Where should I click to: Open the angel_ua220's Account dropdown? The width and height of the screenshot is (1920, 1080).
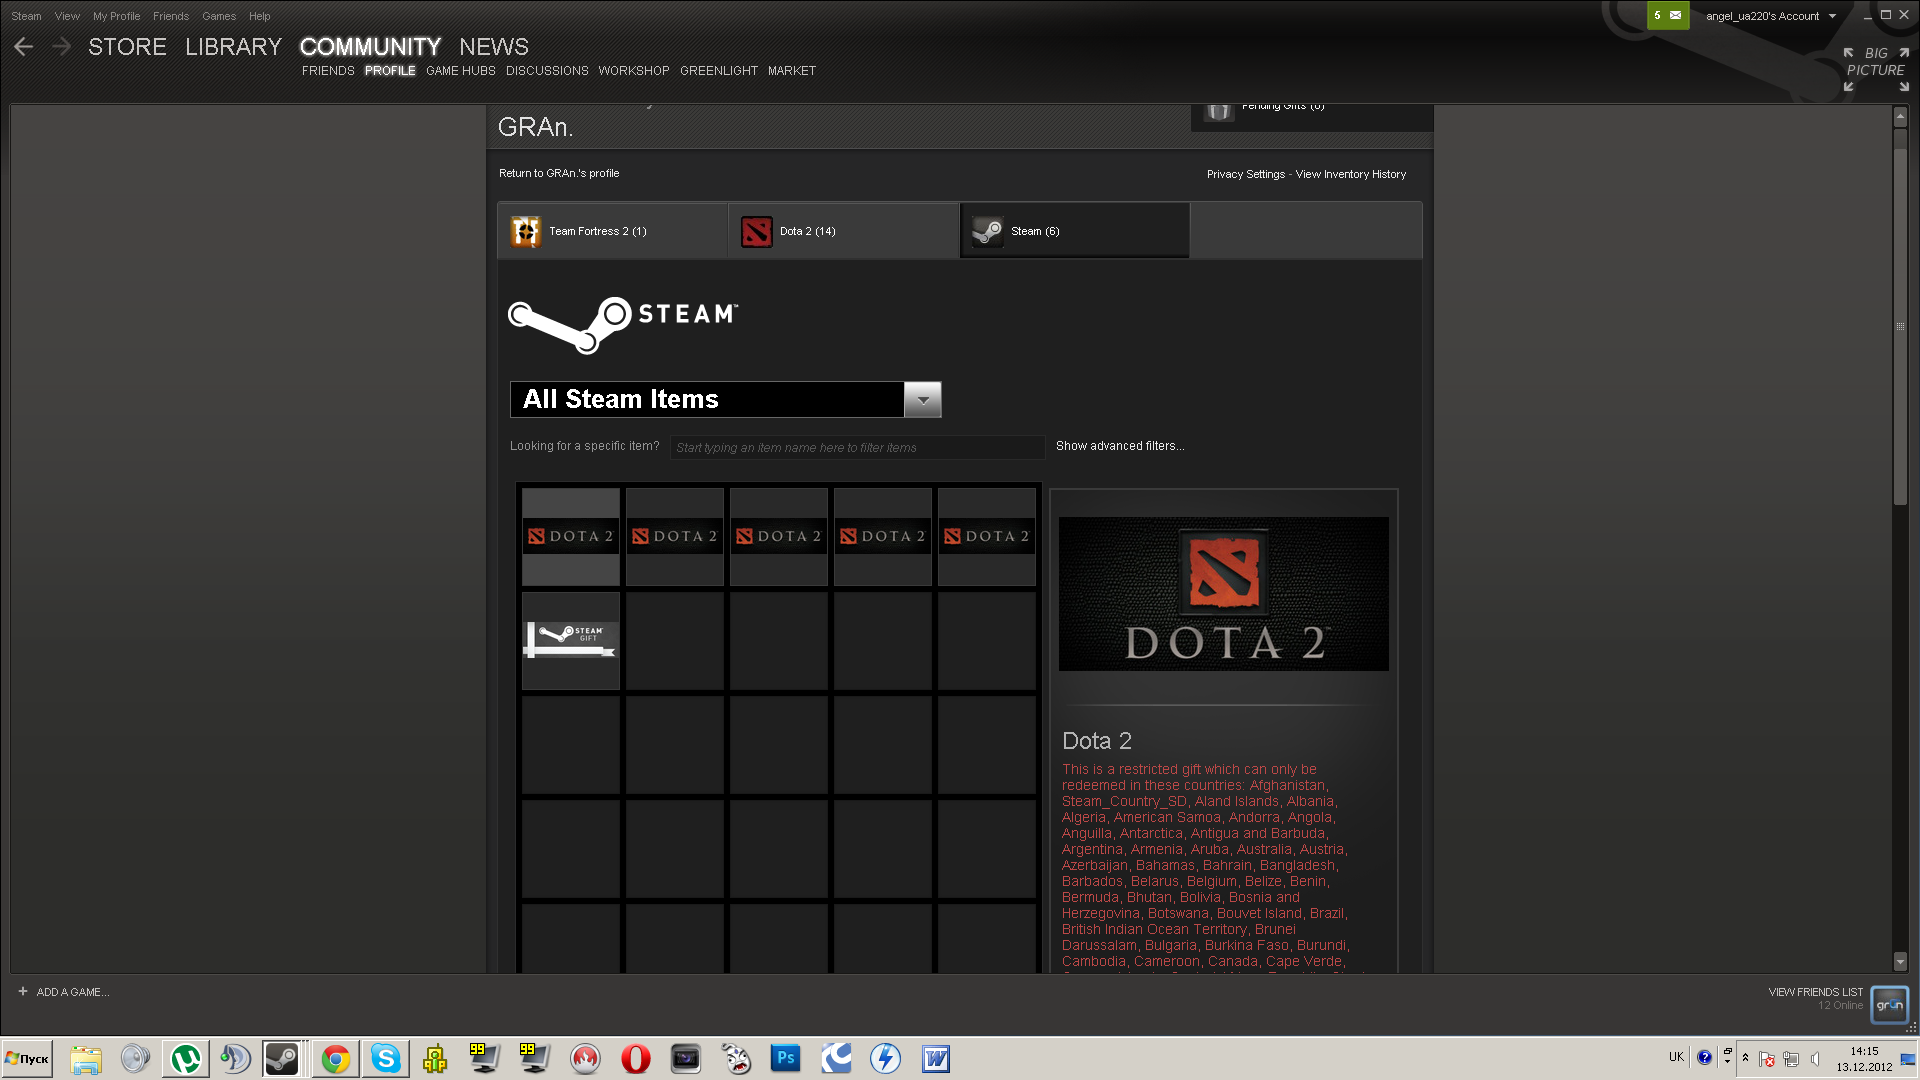point(1770,16)
